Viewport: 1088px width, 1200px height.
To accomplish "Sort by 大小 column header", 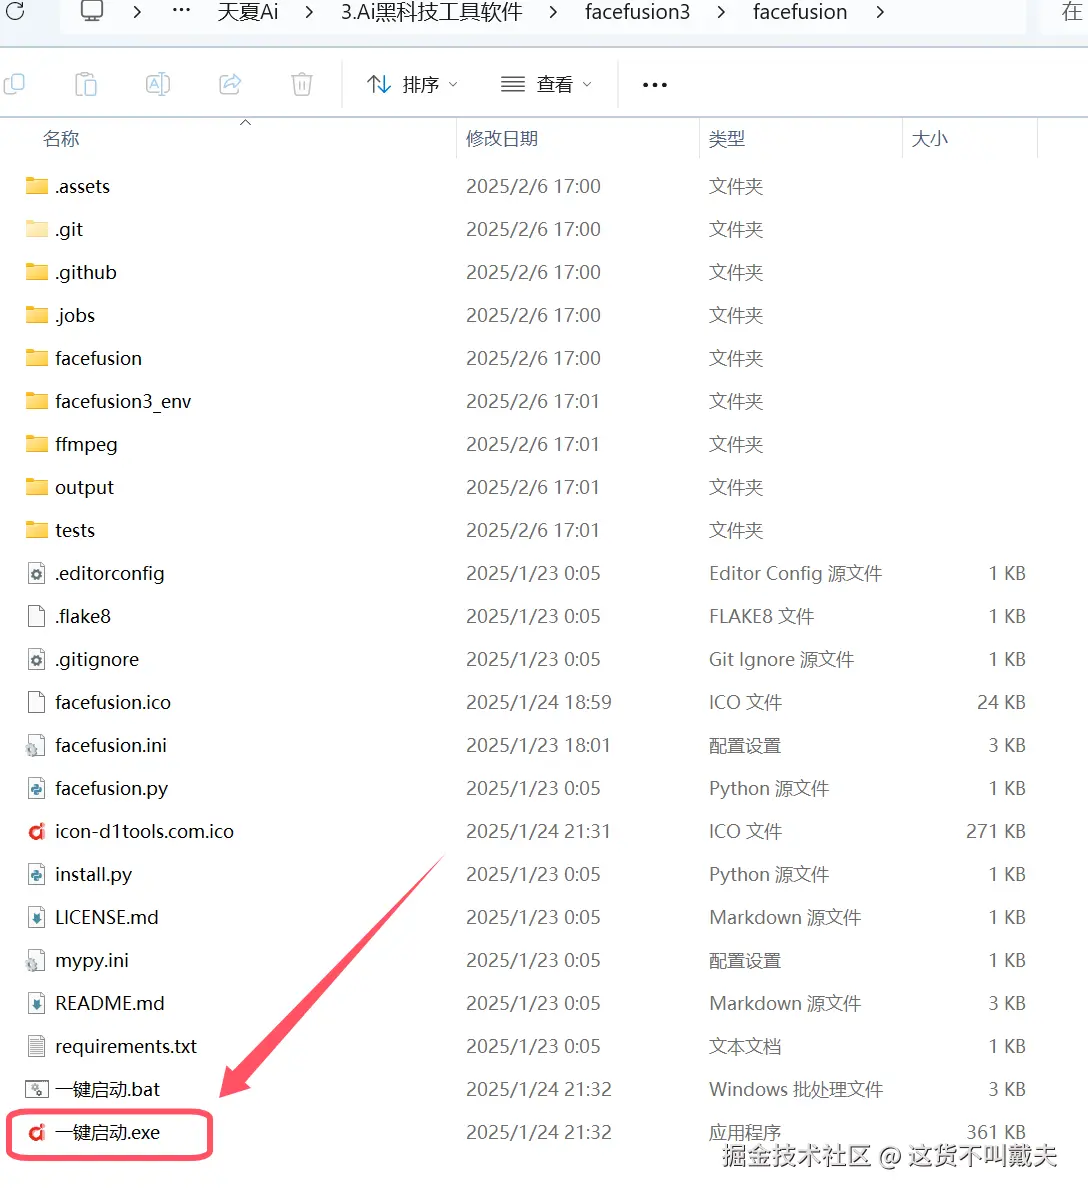I will tap(930, 139).
